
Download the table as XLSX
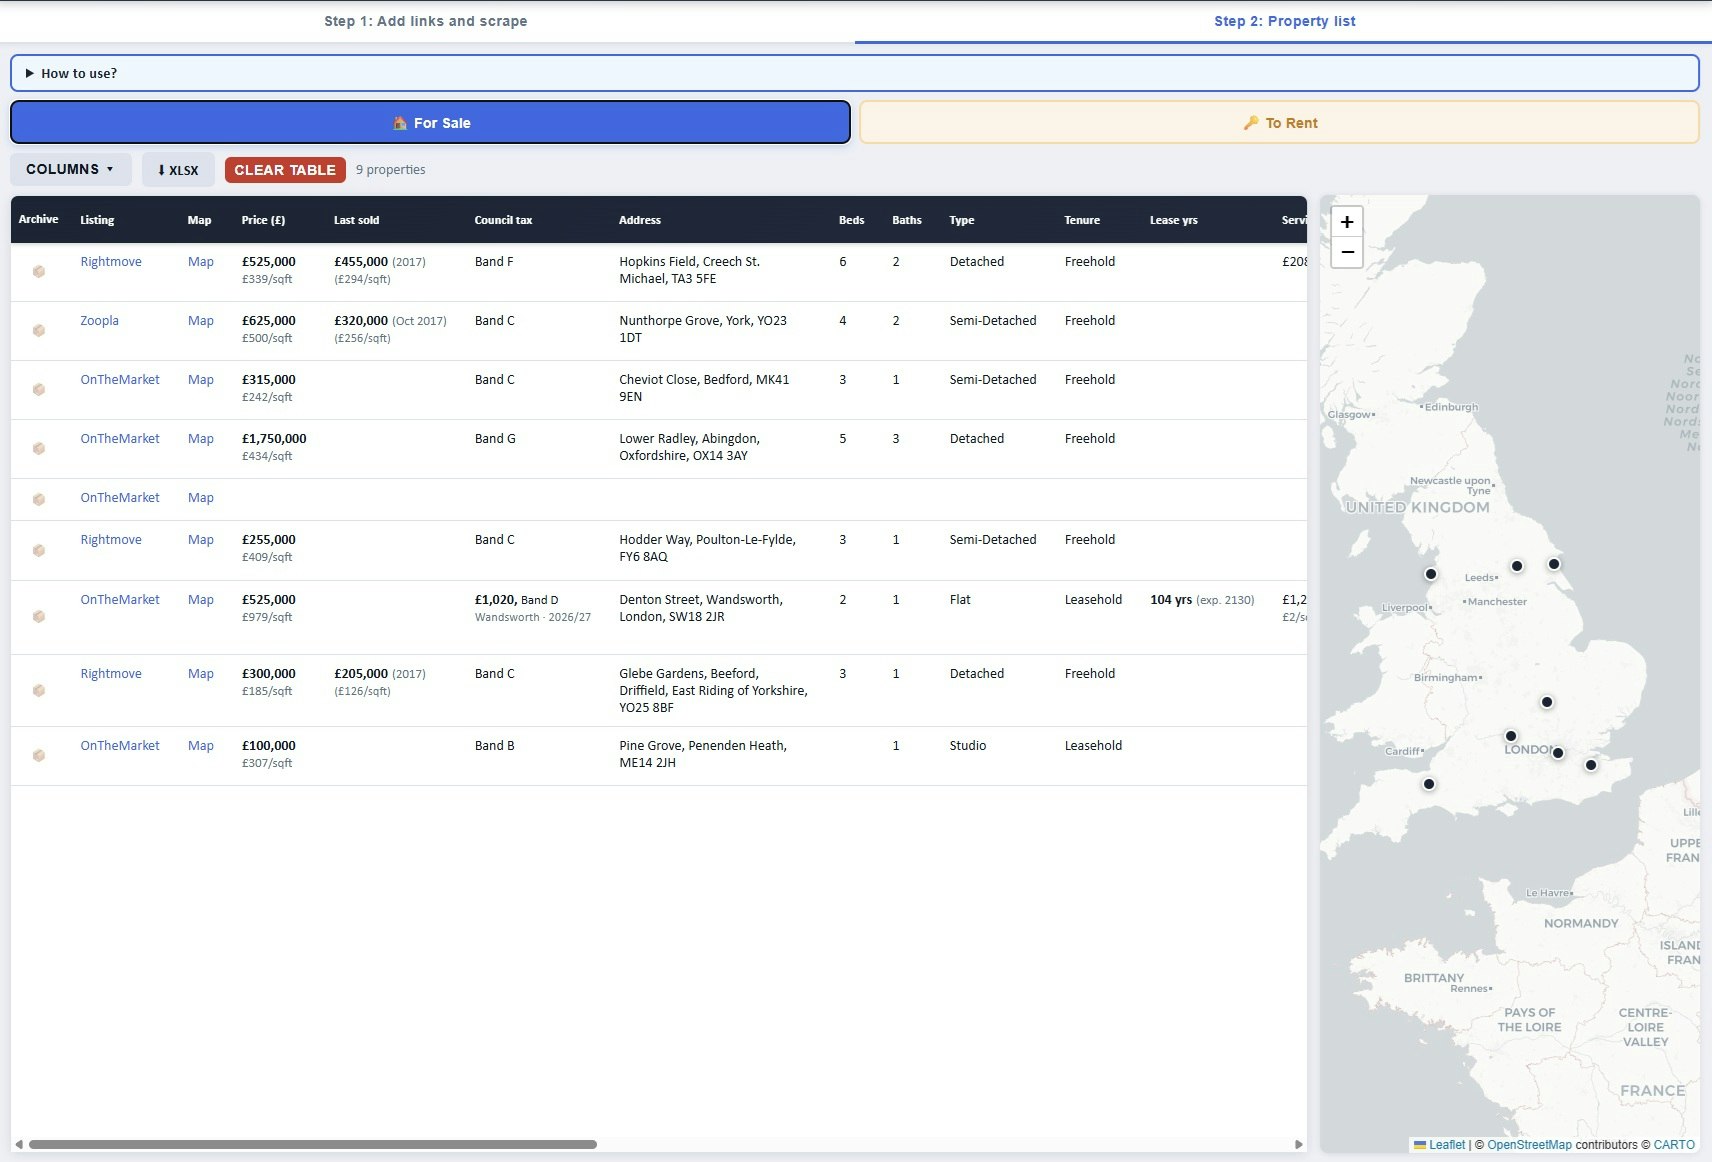click(178, 169)
